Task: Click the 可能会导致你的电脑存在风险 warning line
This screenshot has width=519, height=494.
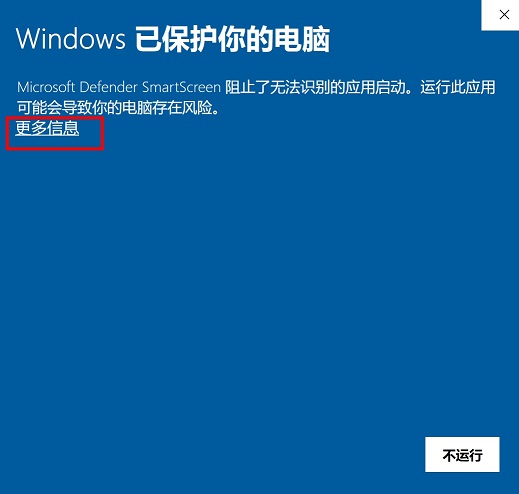Action: click(118, 108)
